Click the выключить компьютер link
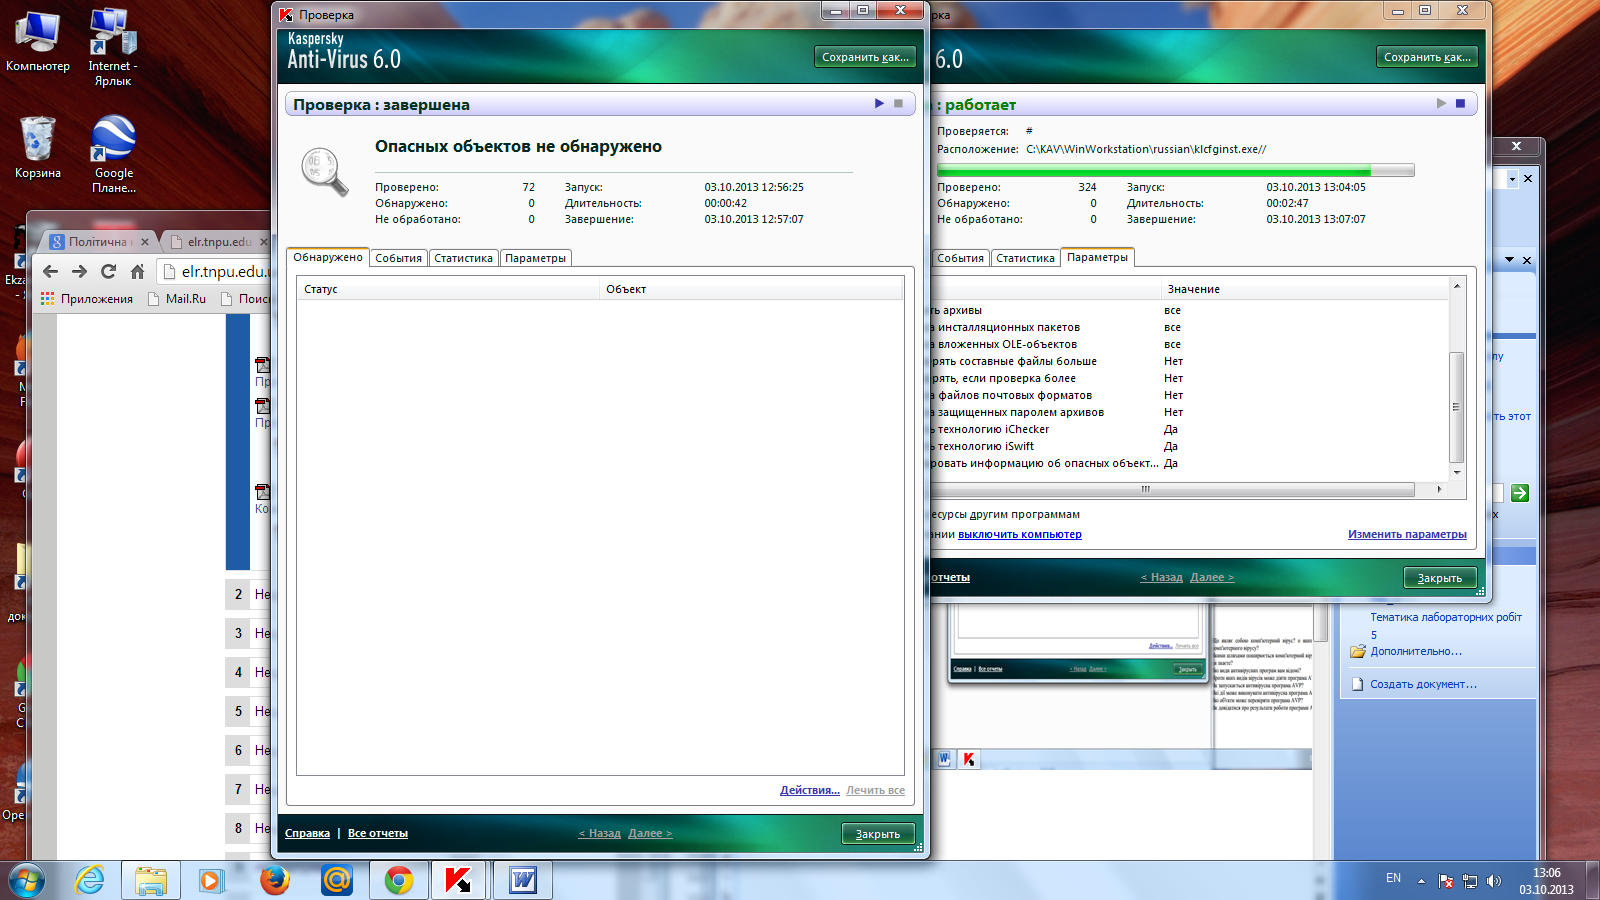The height and width of the screenshot is (900, 1600). tap(1020, 534)
